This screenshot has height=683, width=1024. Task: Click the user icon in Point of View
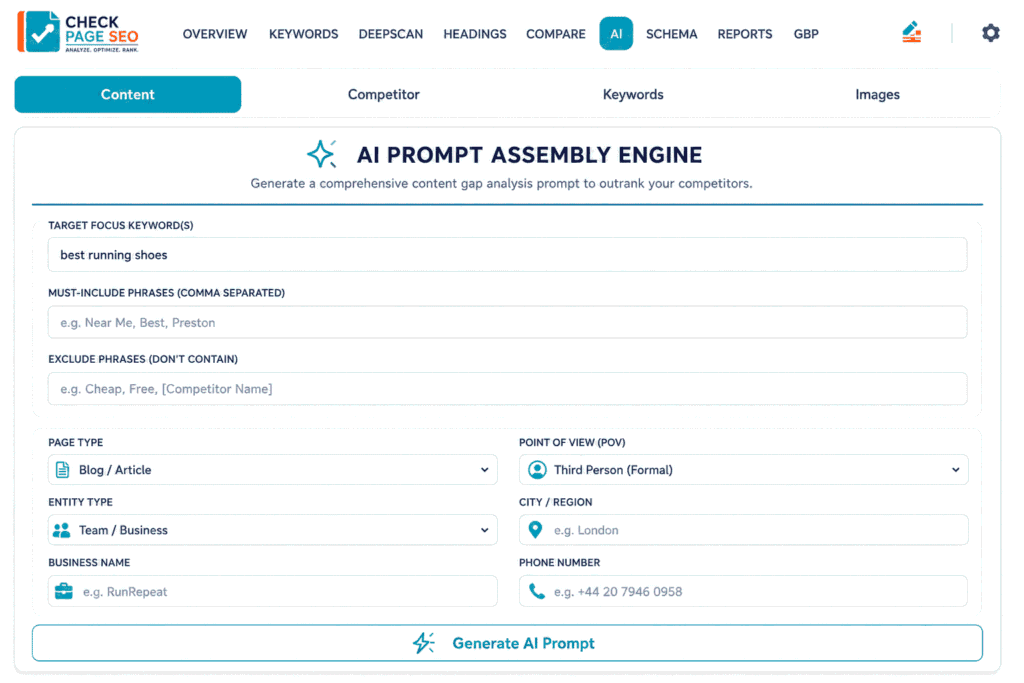[x=537, y=469]
